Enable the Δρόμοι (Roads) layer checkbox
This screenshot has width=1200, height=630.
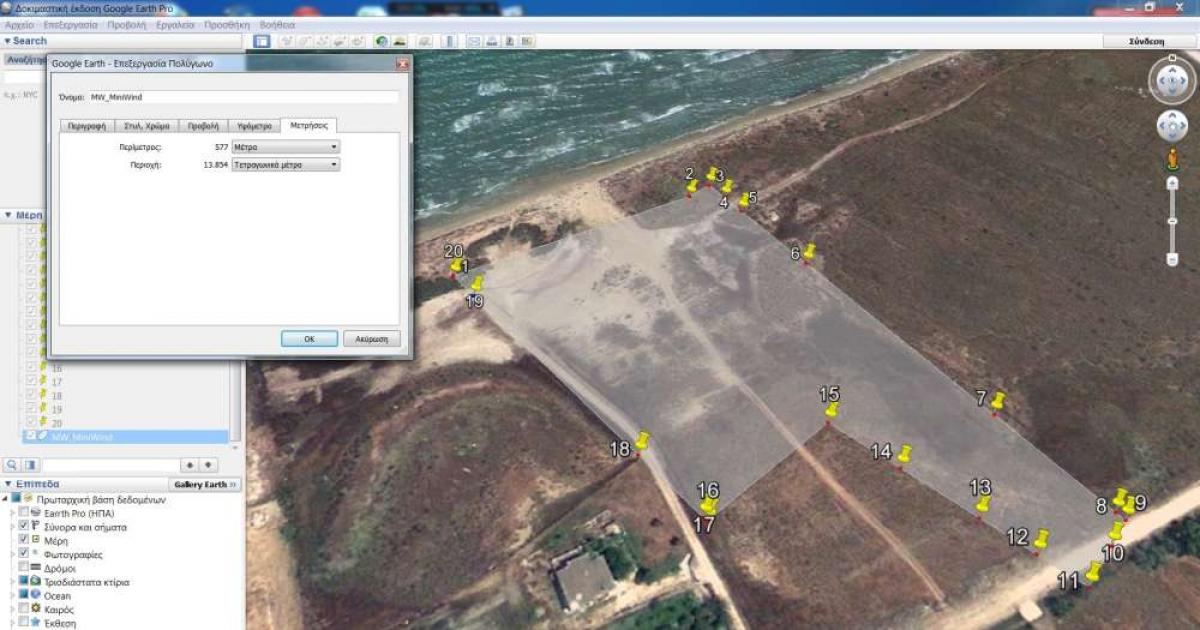click(x=24, y=568)
